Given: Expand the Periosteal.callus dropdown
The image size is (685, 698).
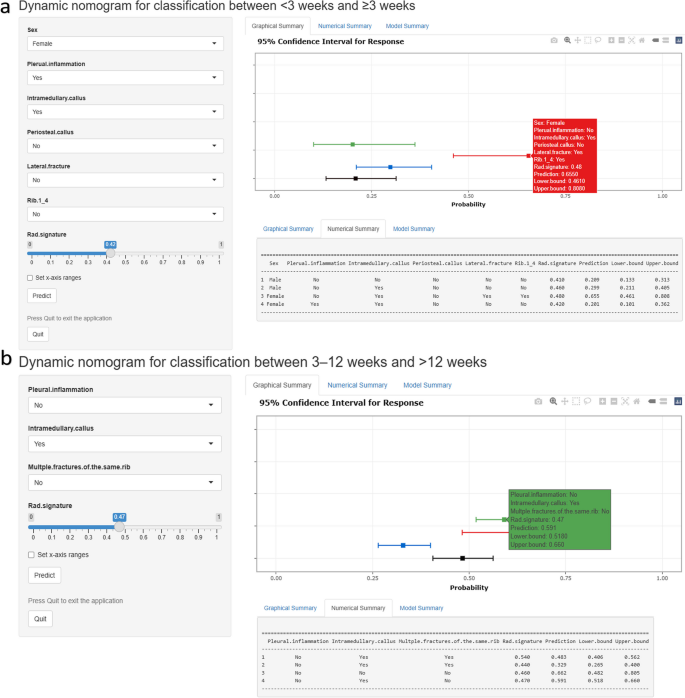Looking at the screenshot, I should (125, 146).
